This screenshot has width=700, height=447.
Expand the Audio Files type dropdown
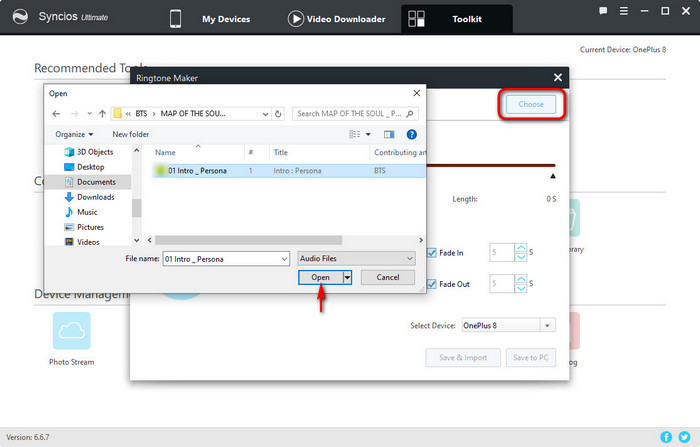coord(356,257)
